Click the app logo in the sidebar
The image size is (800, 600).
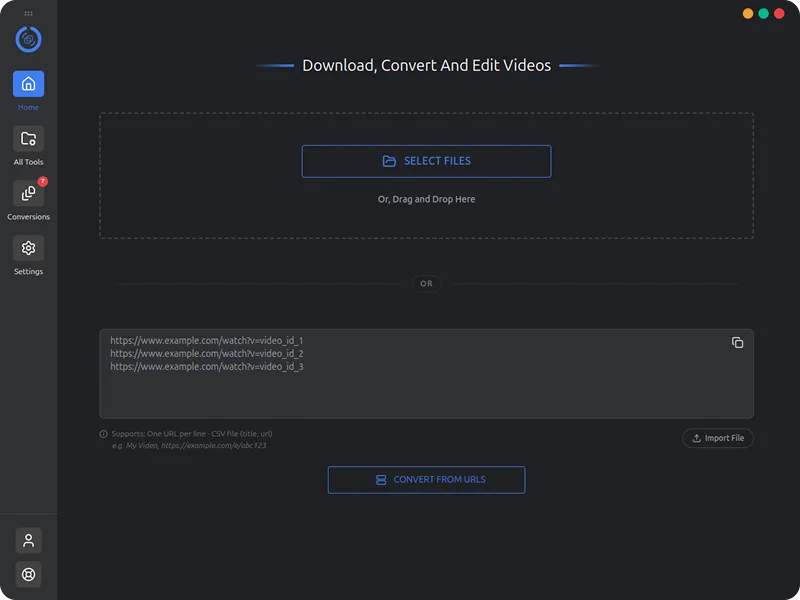pos(29,39)
